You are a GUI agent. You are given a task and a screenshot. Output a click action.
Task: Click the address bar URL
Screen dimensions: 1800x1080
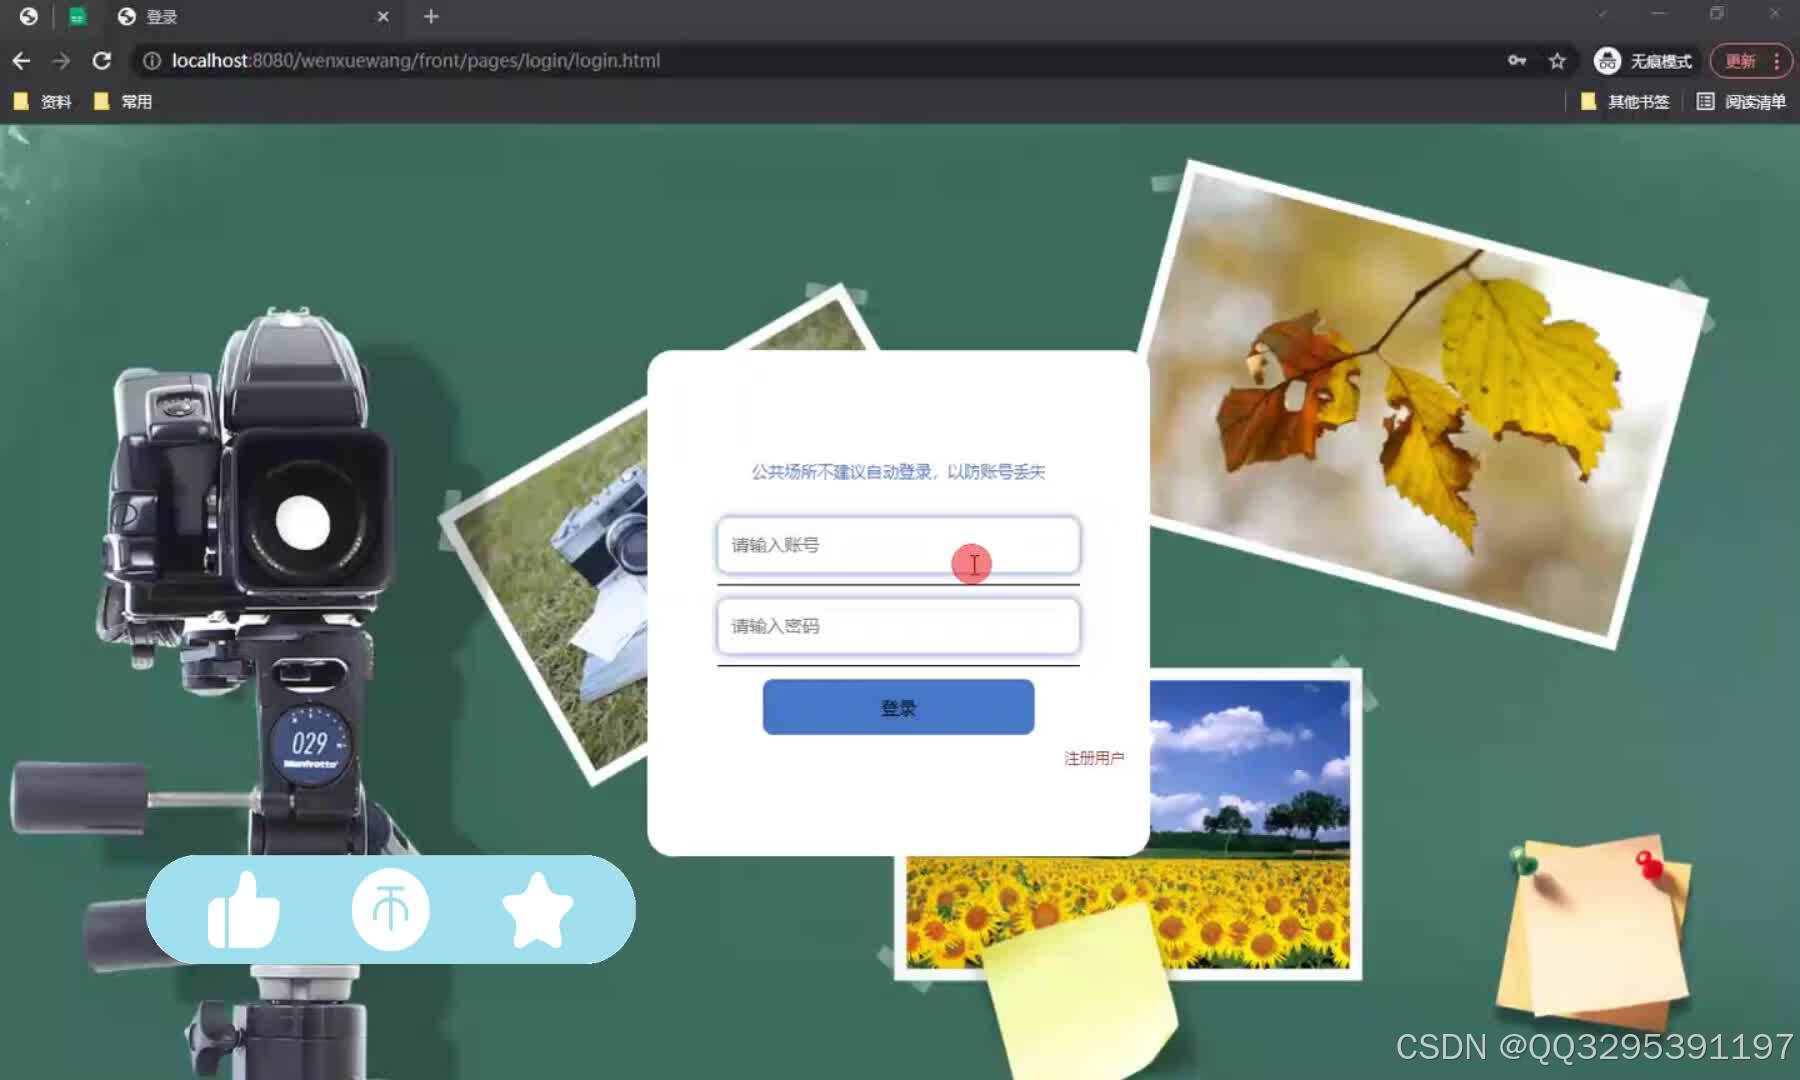click(x=416, y=61)
